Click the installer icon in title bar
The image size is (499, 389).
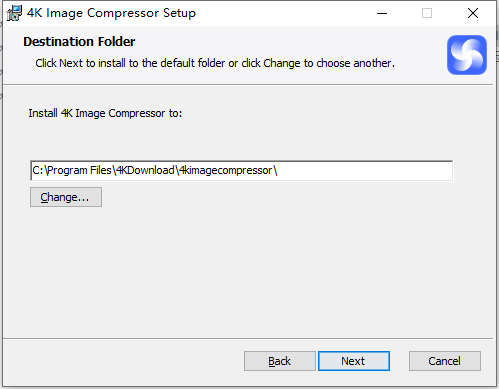(x=14, y=13)
